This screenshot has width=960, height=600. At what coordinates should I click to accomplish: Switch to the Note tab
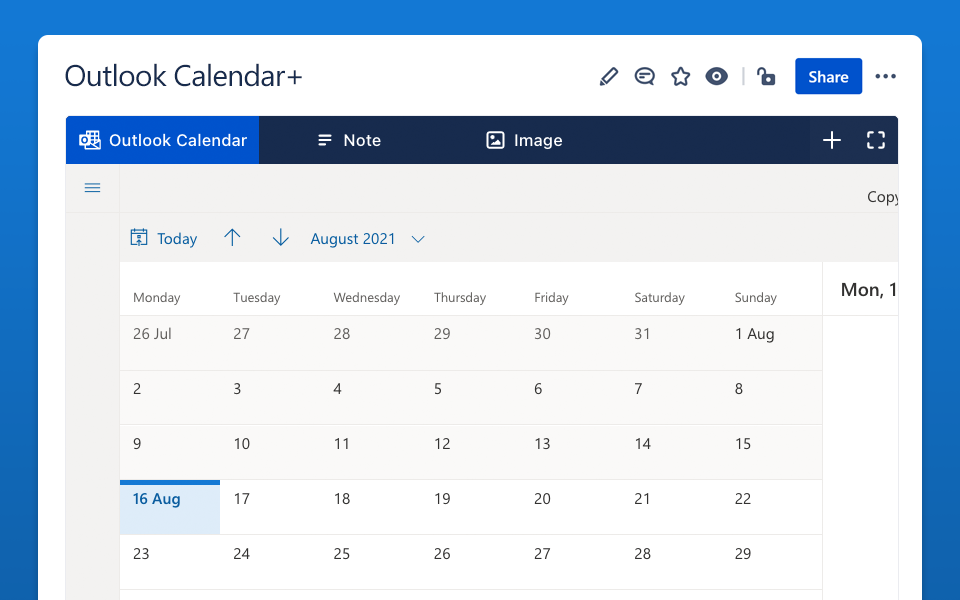[348, 140]
